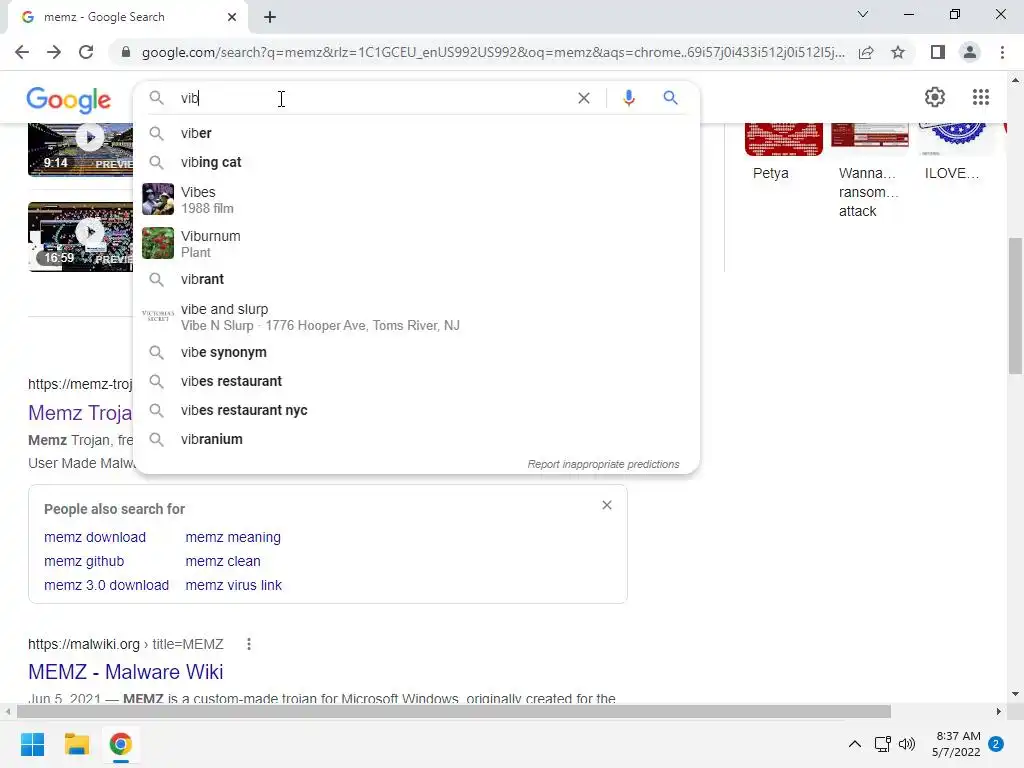Open the Petya thumbnail card

(784, 152)
